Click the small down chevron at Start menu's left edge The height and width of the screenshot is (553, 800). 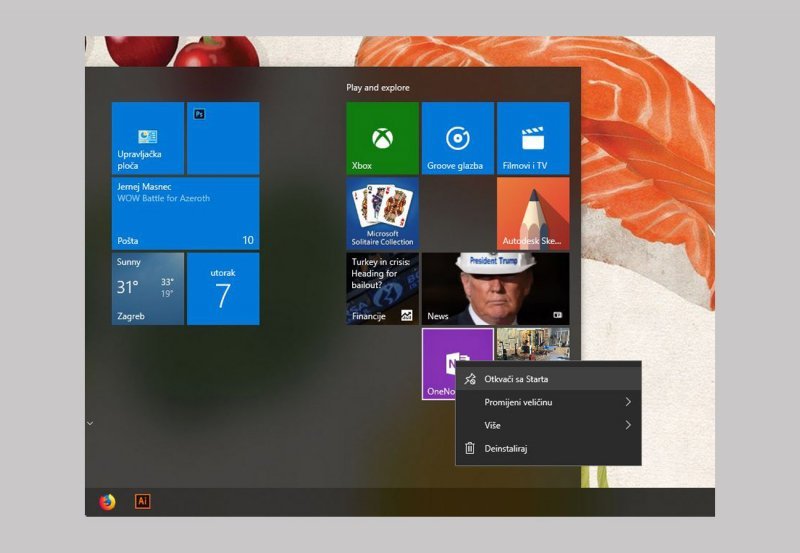click(90, 423)
